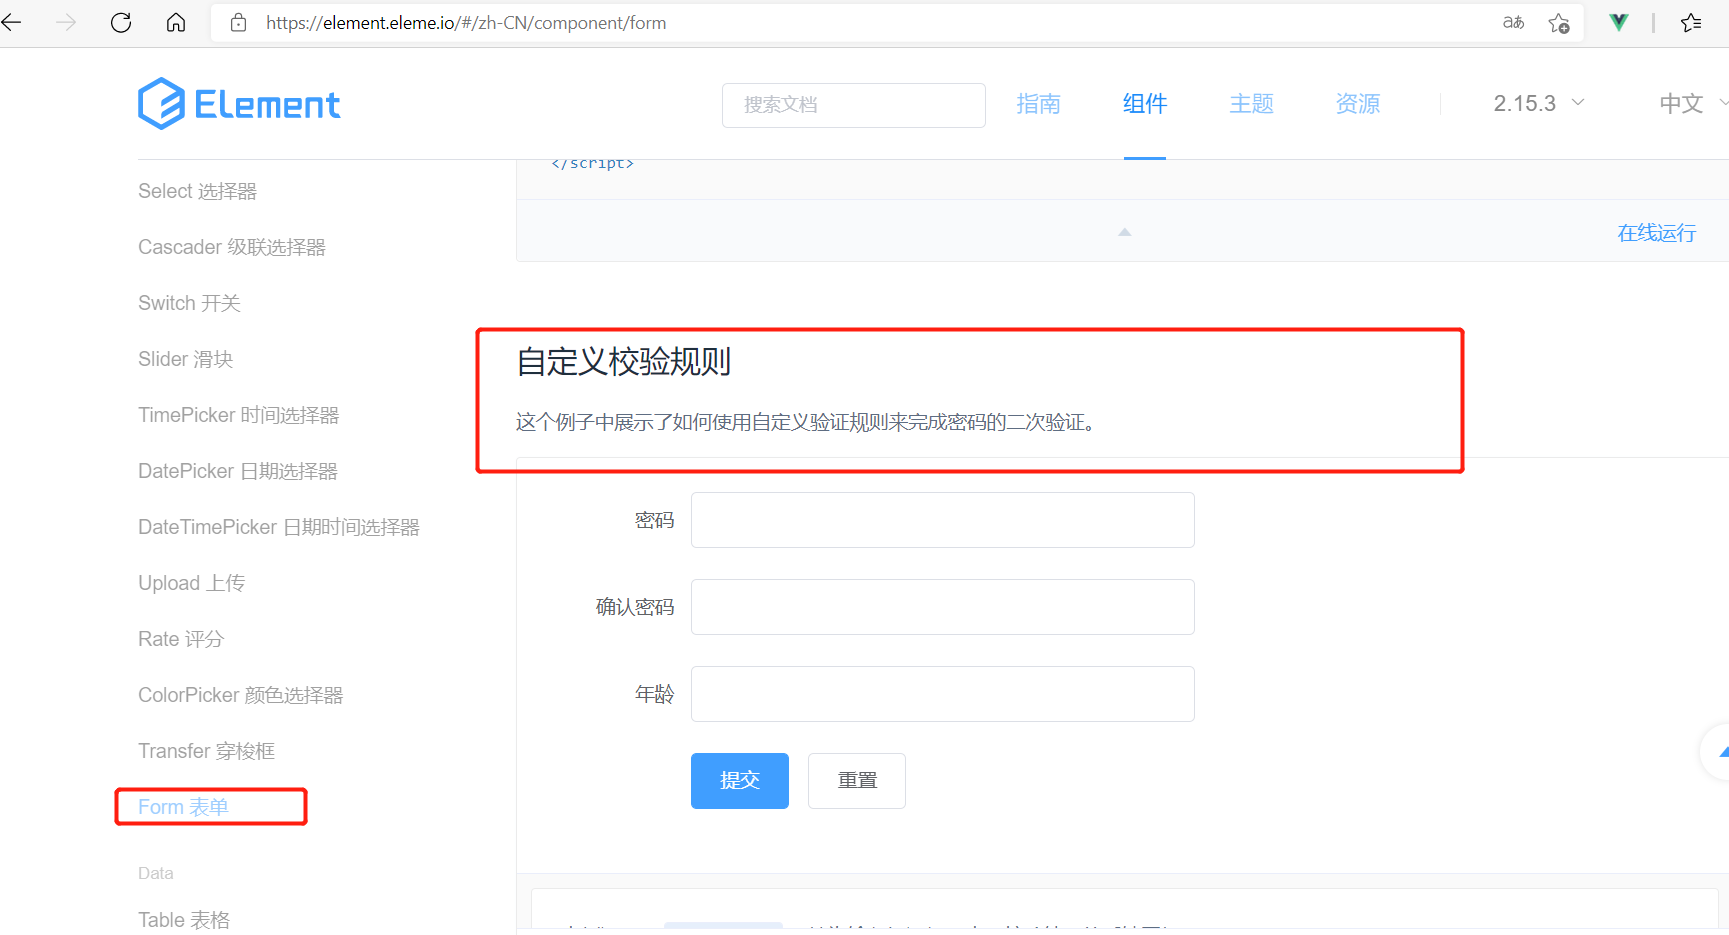The image size is (1729, 935).
Task: Go back using the browser back arrow
Action: tap(12, 22)
